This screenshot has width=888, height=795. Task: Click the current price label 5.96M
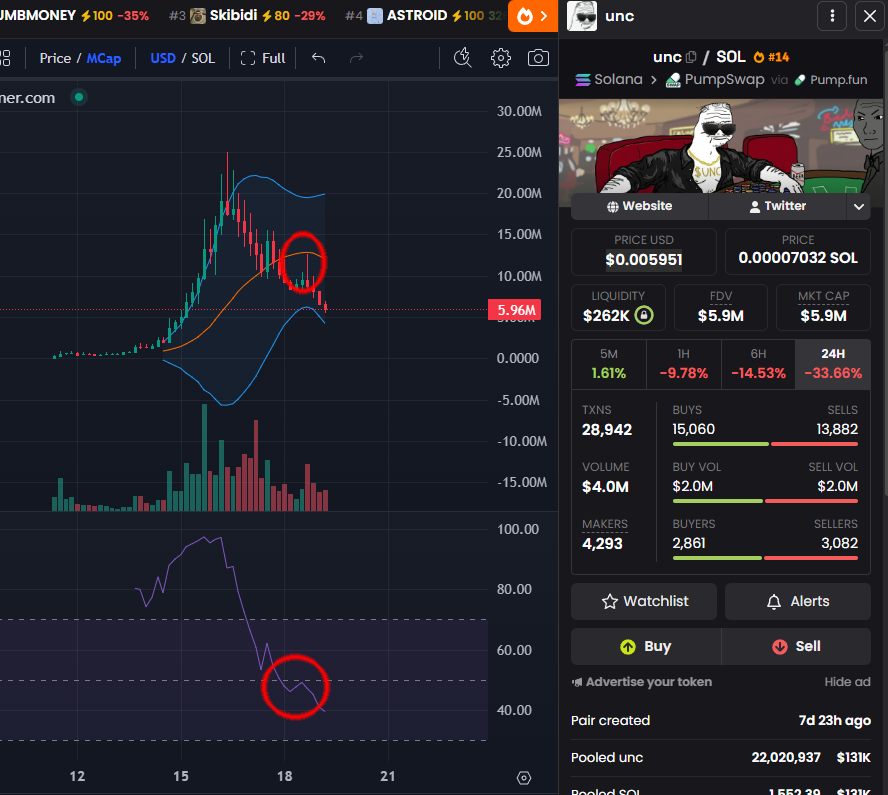[x=514, y=310]
